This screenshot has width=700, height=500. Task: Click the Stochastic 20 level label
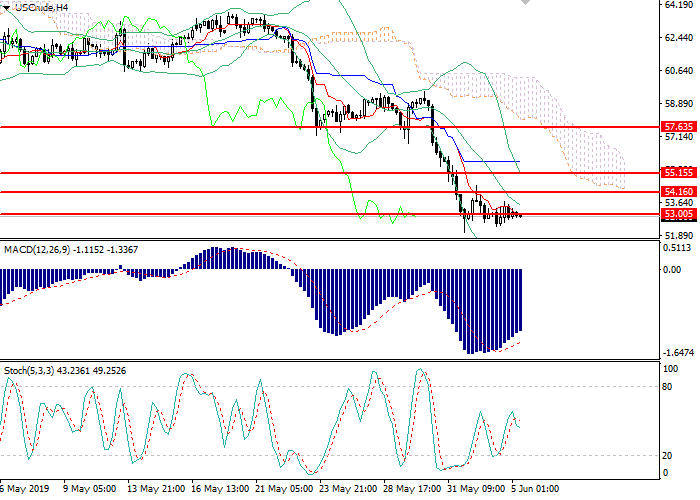(668, 456)
